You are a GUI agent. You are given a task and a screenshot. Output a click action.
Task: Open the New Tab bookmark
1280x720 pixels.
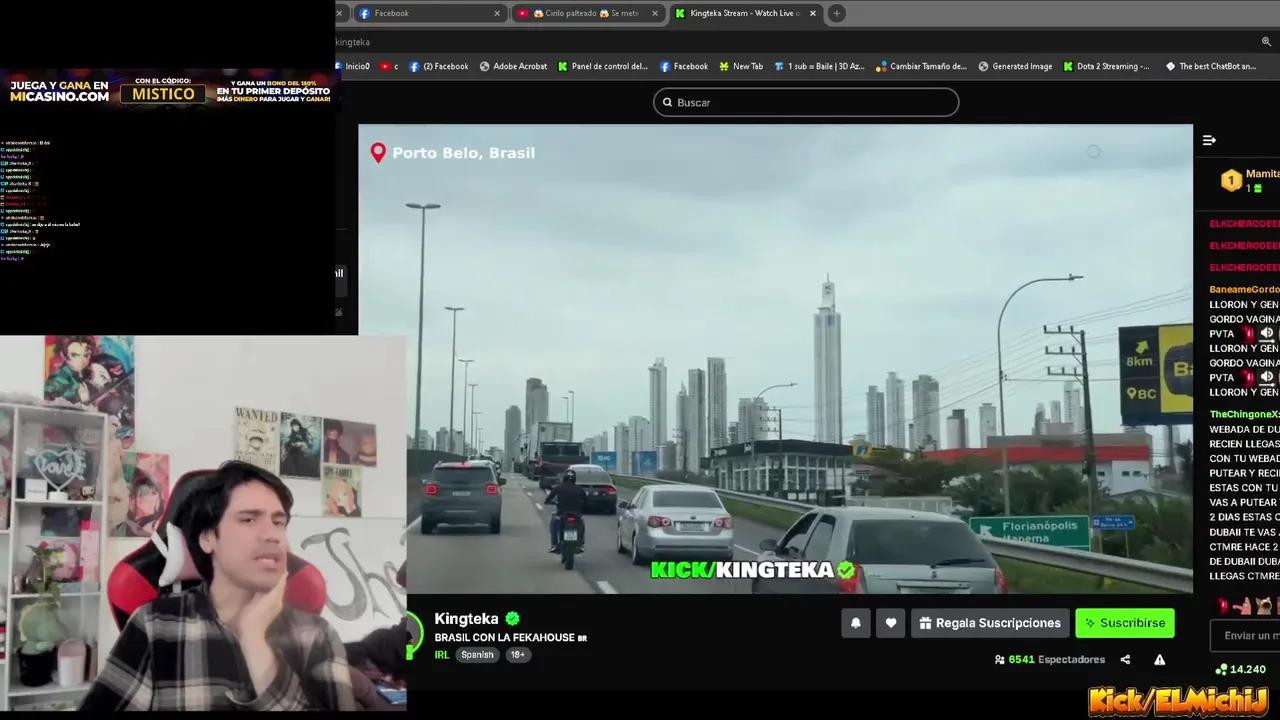[x=739, y=66]
